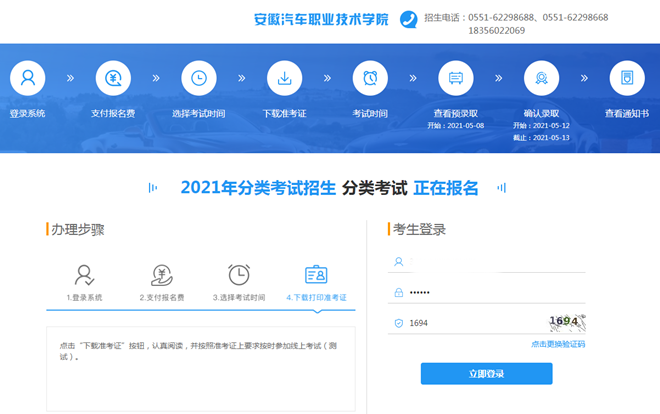Click the 登录系统 user icon in banner
The image size is (660, 414).
point(28,78)
